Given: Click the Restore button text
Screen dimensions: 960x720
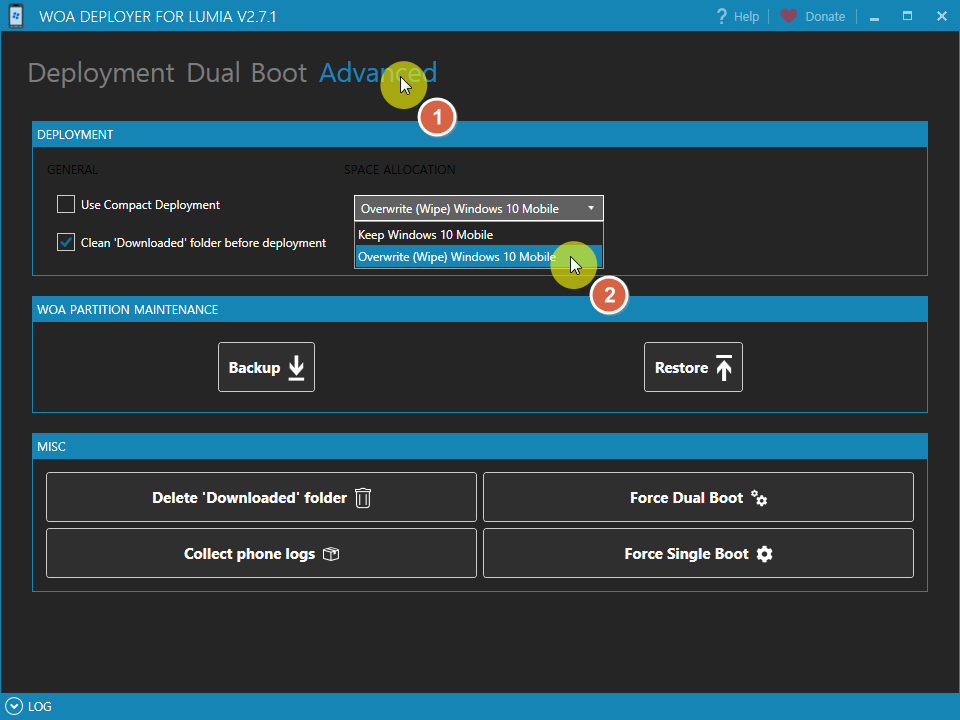Looking at the screenshot, I should (x=681, y=367).
